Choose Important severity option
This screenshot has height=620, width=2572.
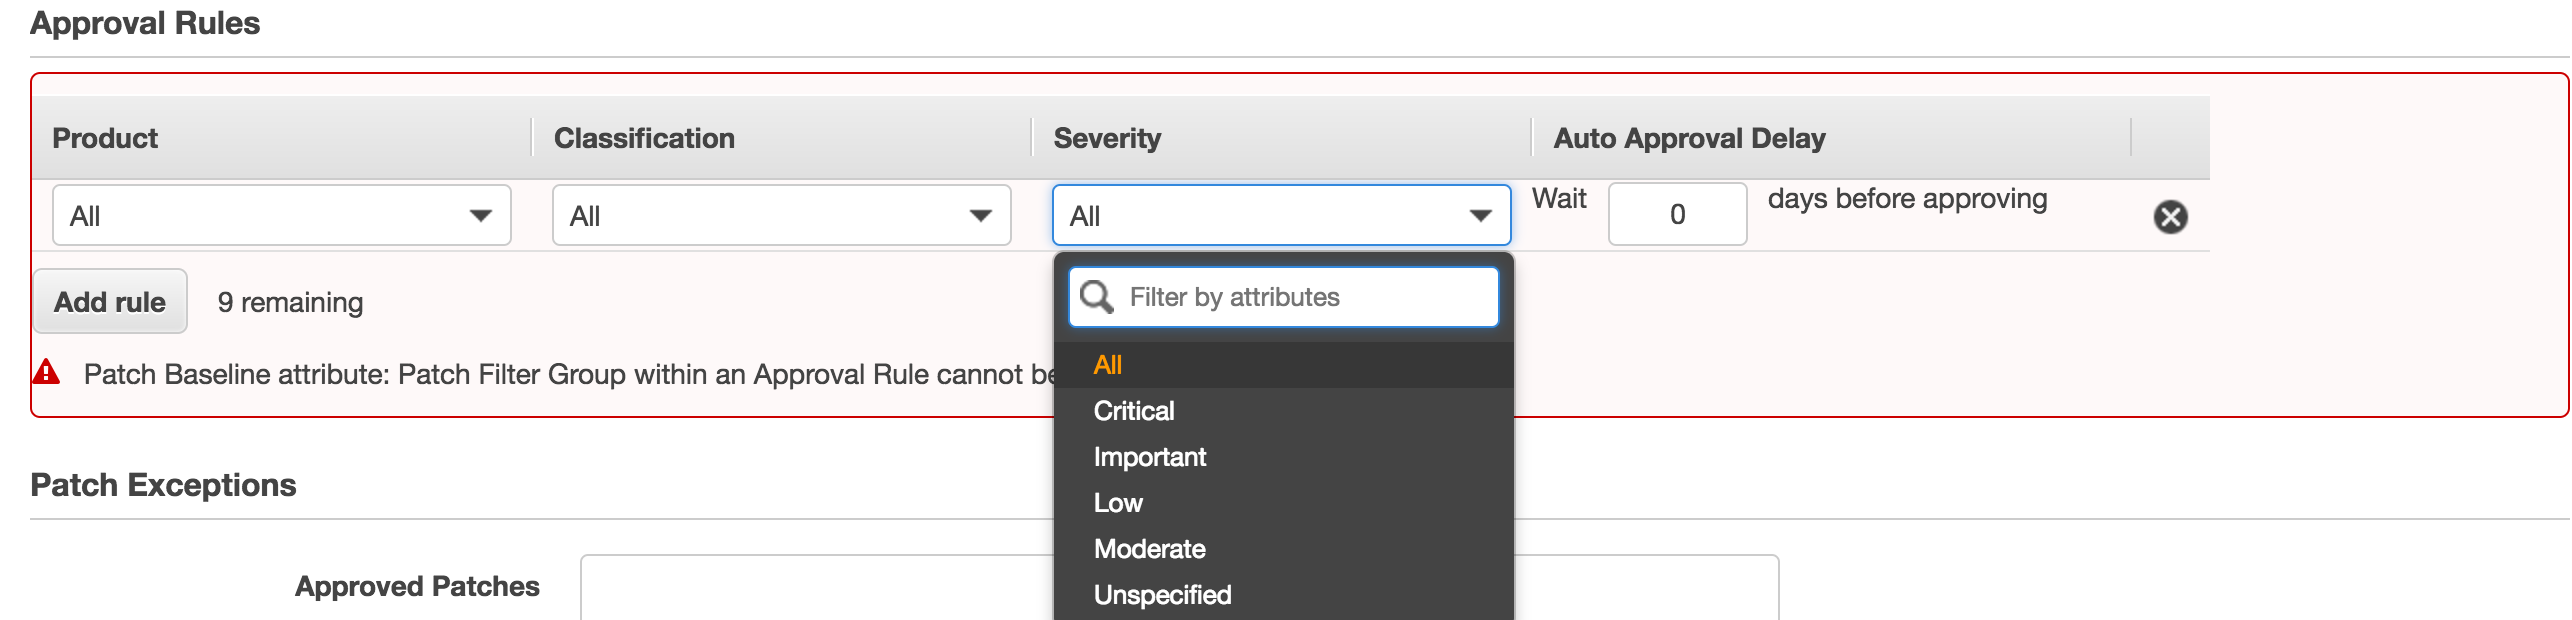pyautogui.click(x=1150, y=457)
